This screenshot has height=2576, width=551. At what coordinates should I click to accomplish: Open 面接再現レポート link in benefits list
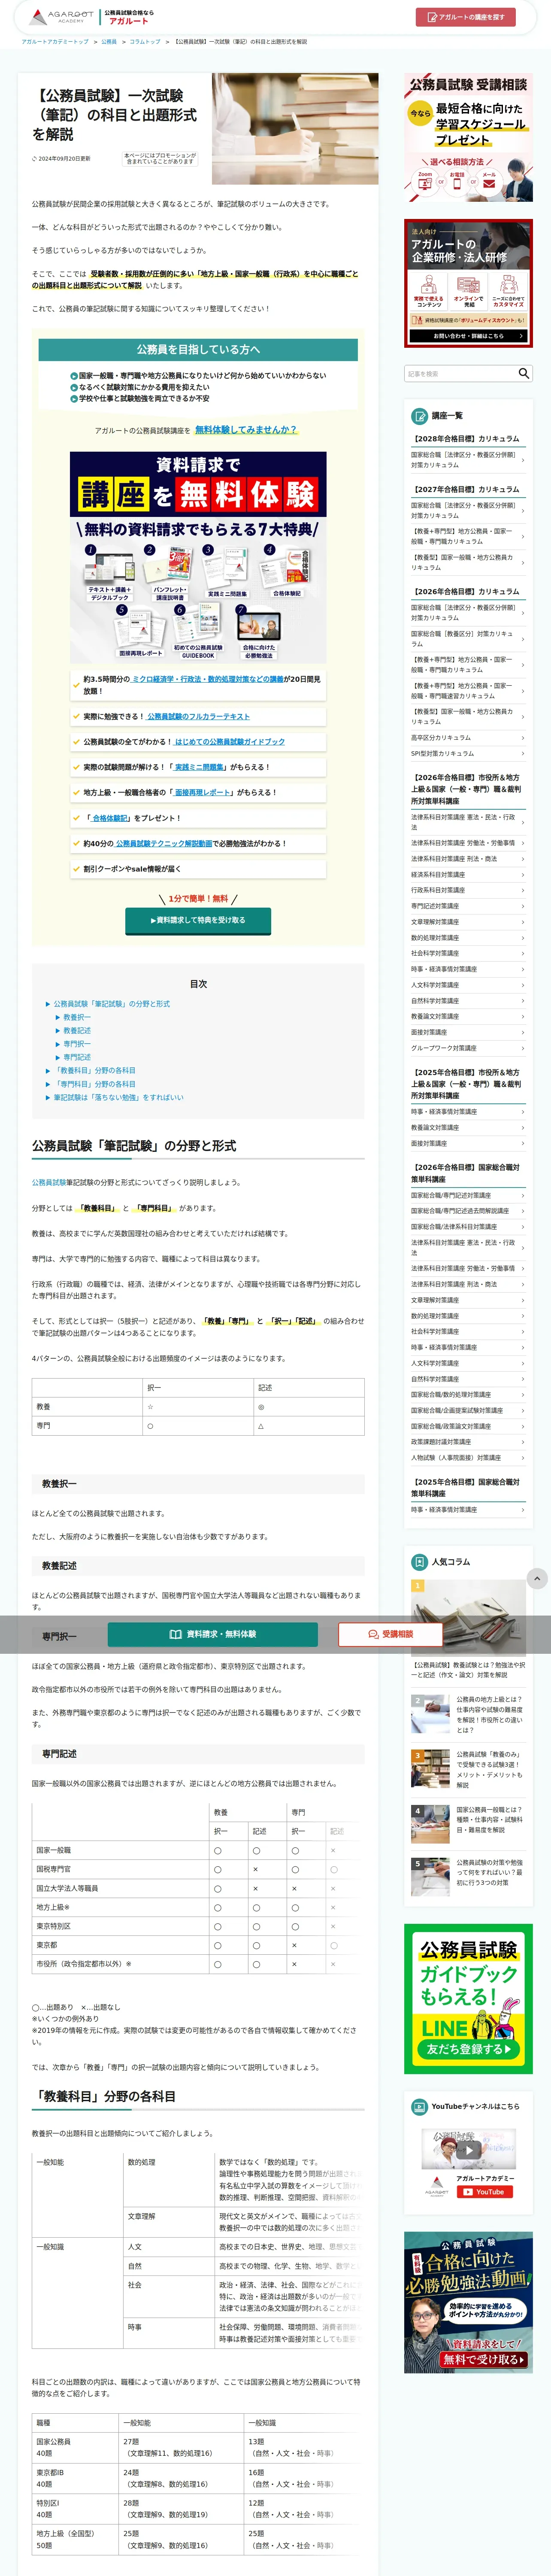(x=203, y=792)
